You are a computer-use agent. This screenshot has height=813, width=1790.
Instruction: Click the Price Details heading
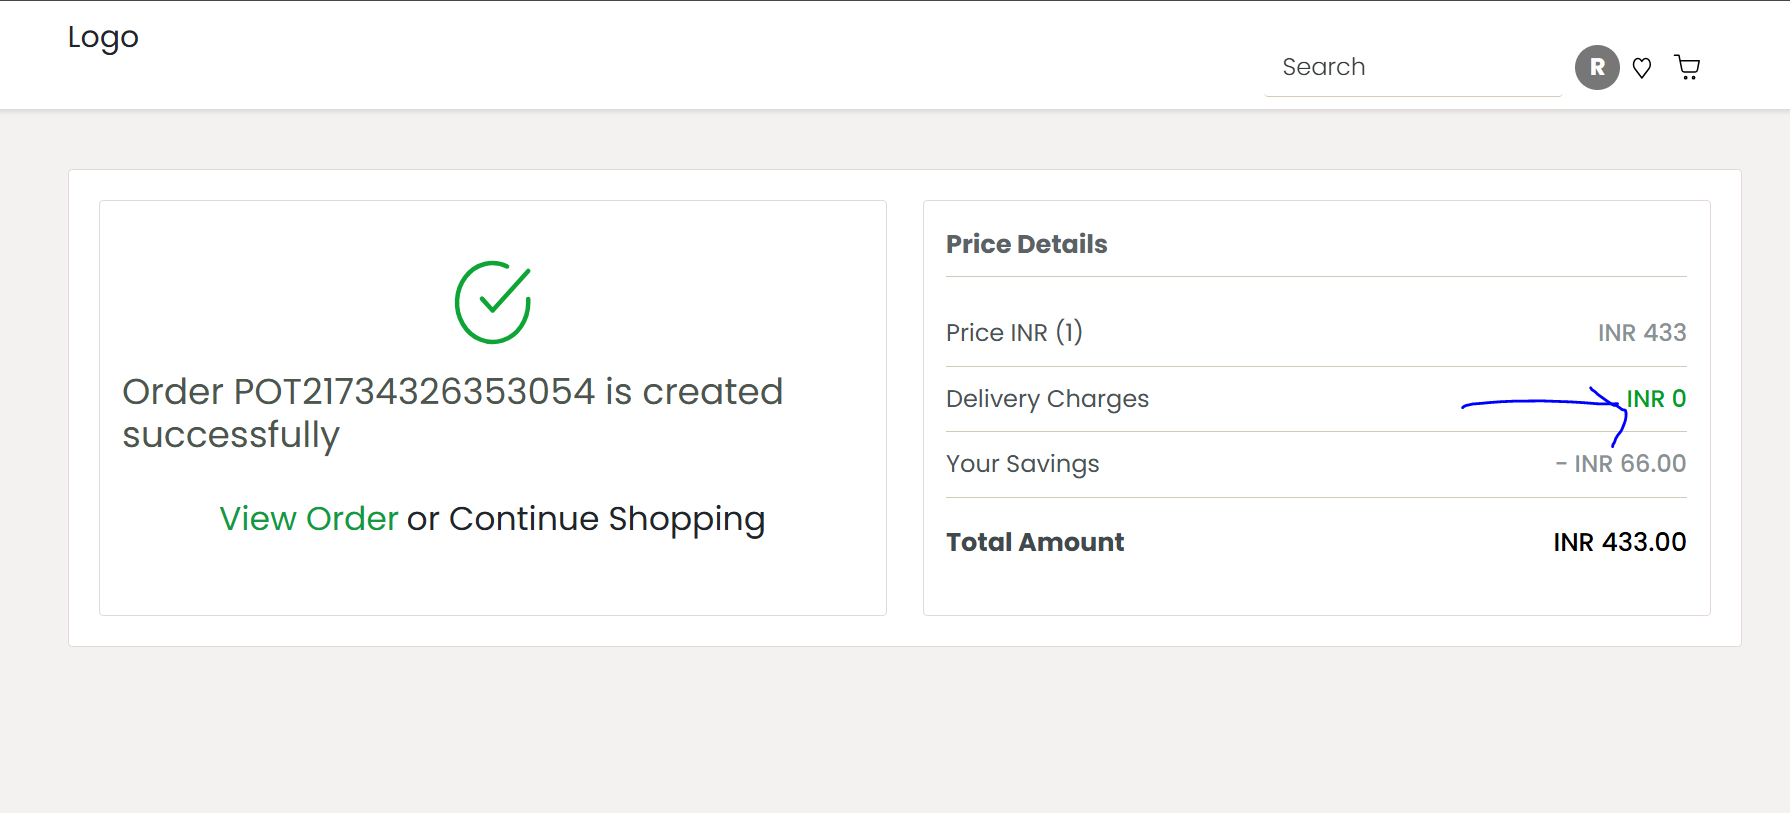1027,244
